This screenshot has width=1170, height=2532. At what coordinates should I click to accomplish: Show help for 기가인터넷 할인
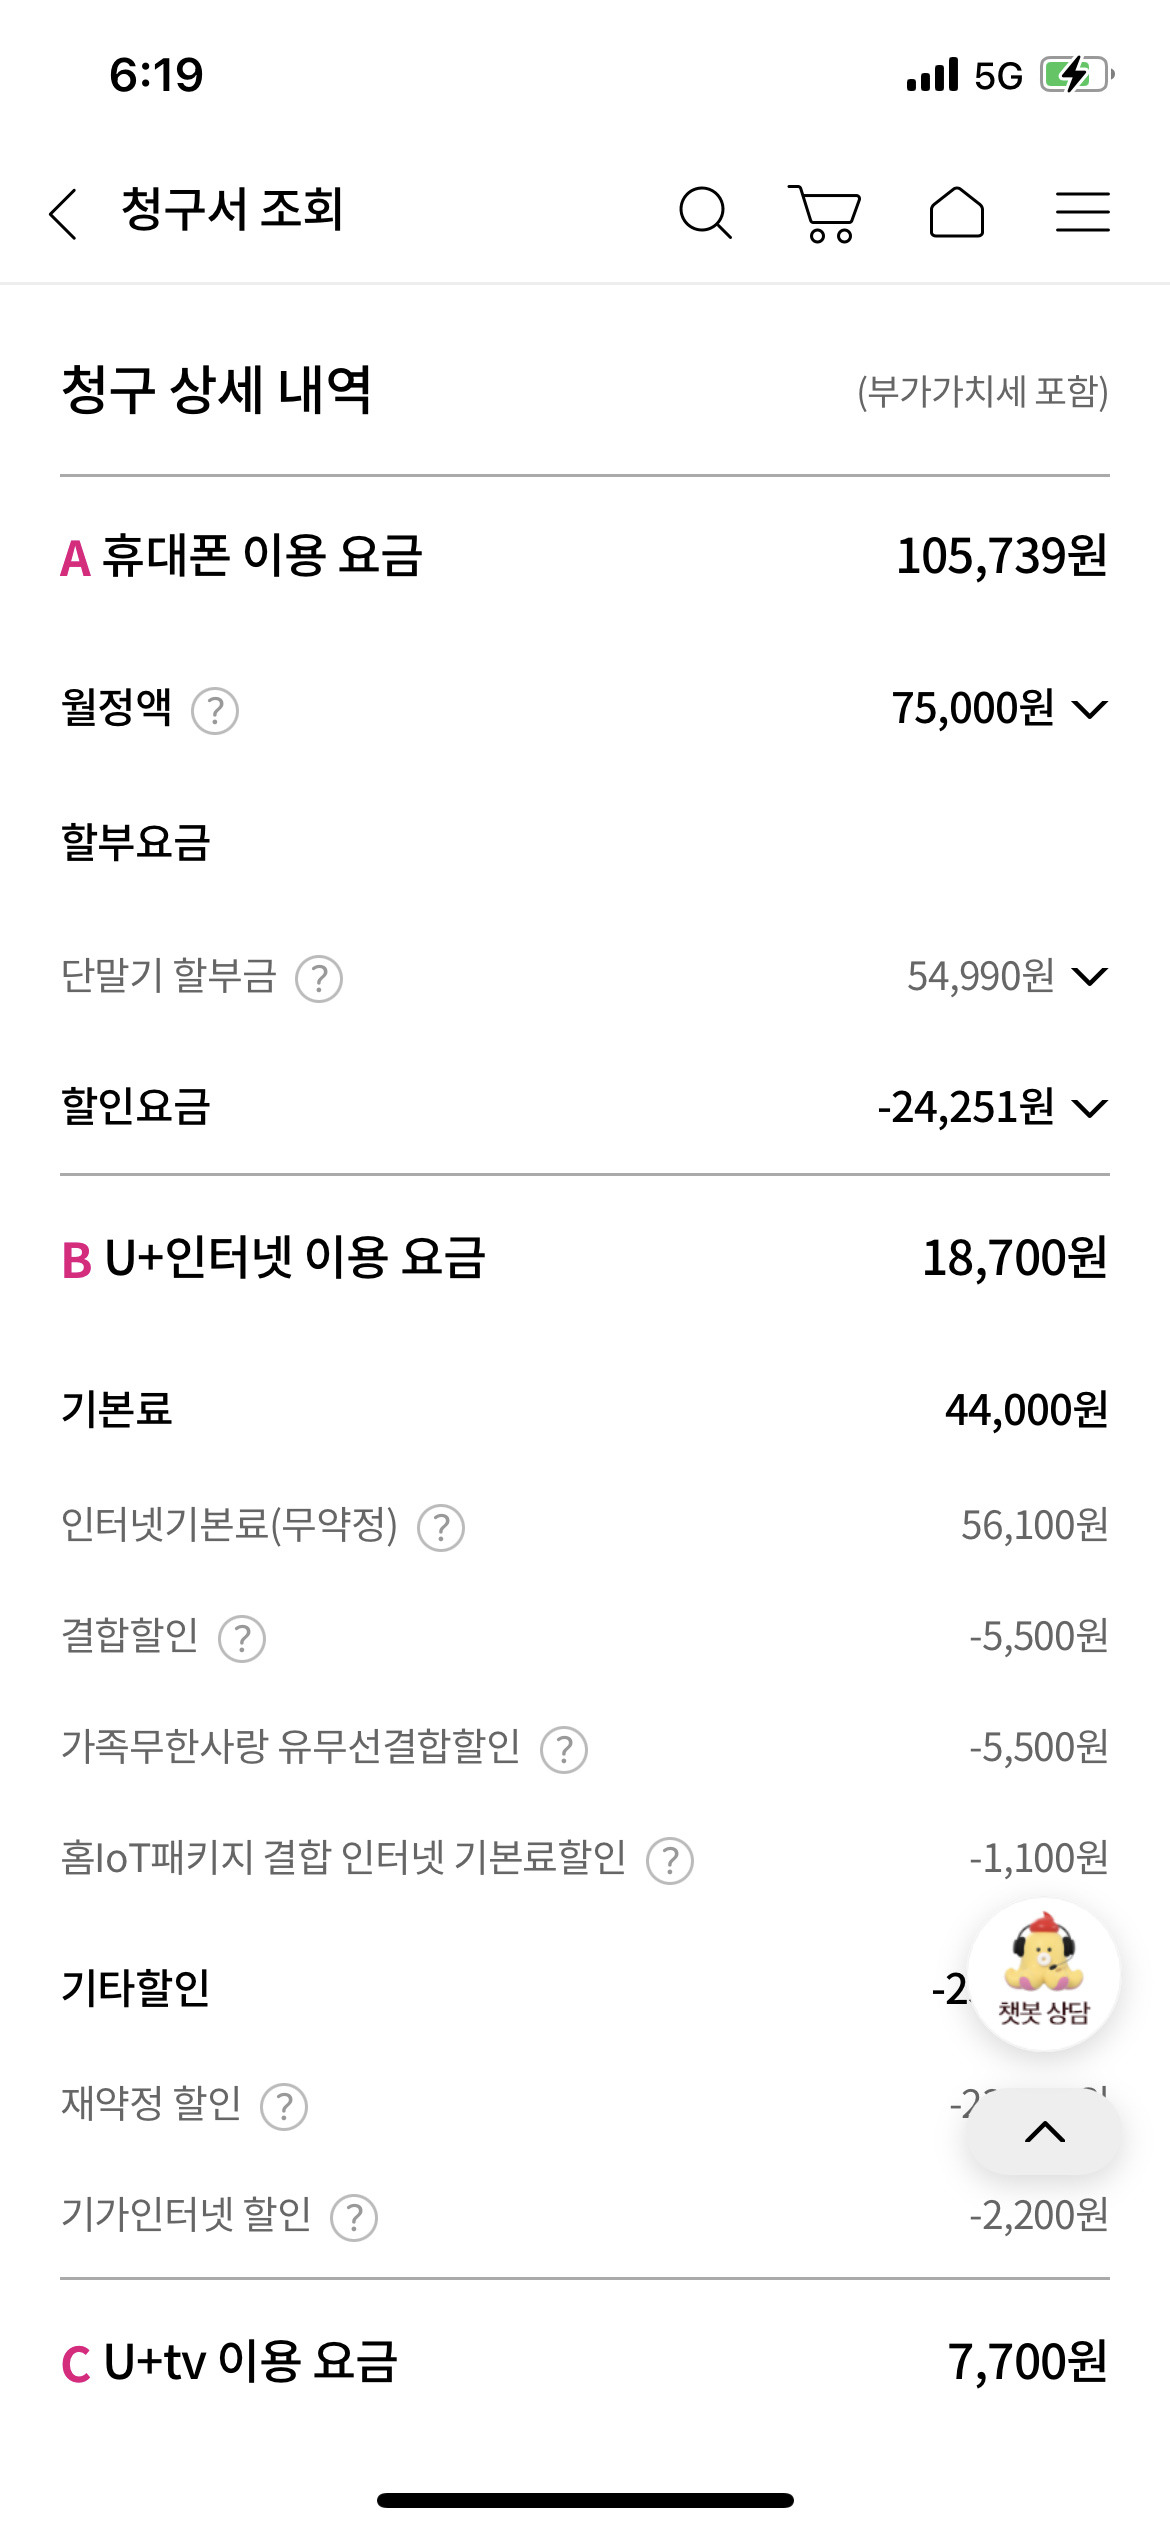pos(354,2218)
